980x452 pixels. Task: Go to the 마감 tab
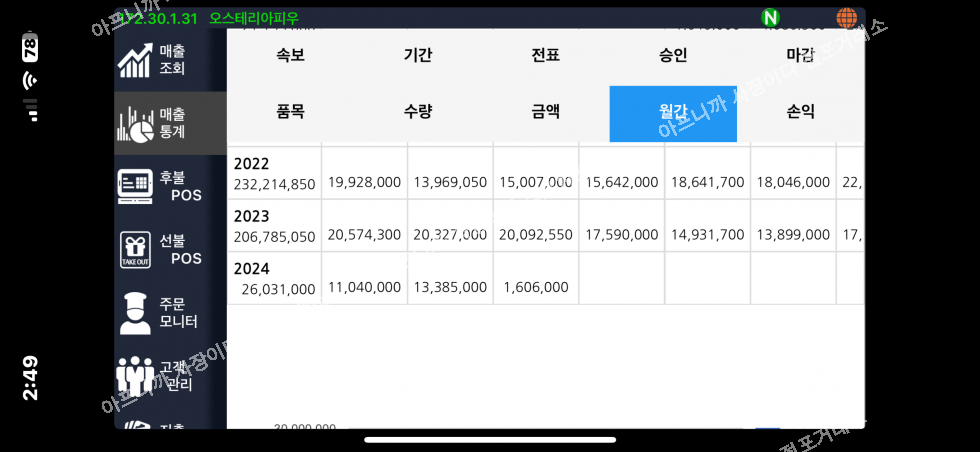tap(800, 56)
